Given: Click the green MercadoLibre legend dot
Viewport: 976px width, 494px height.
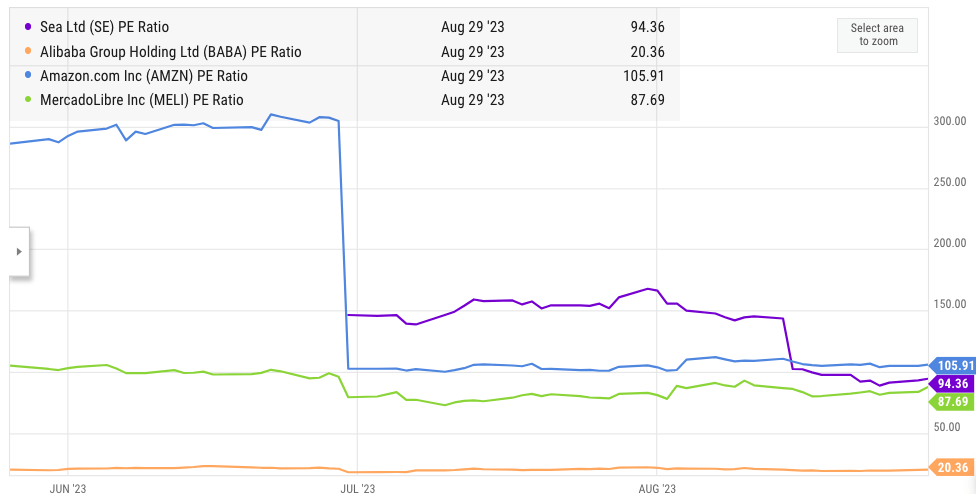Looking at the screenshot, I should click(x=27, y=100).
